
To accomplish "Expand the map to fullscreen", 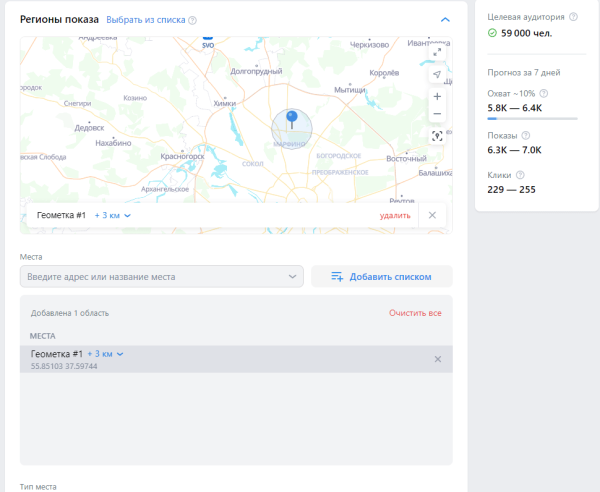I will pyautogui.click(x=437, y=50).
